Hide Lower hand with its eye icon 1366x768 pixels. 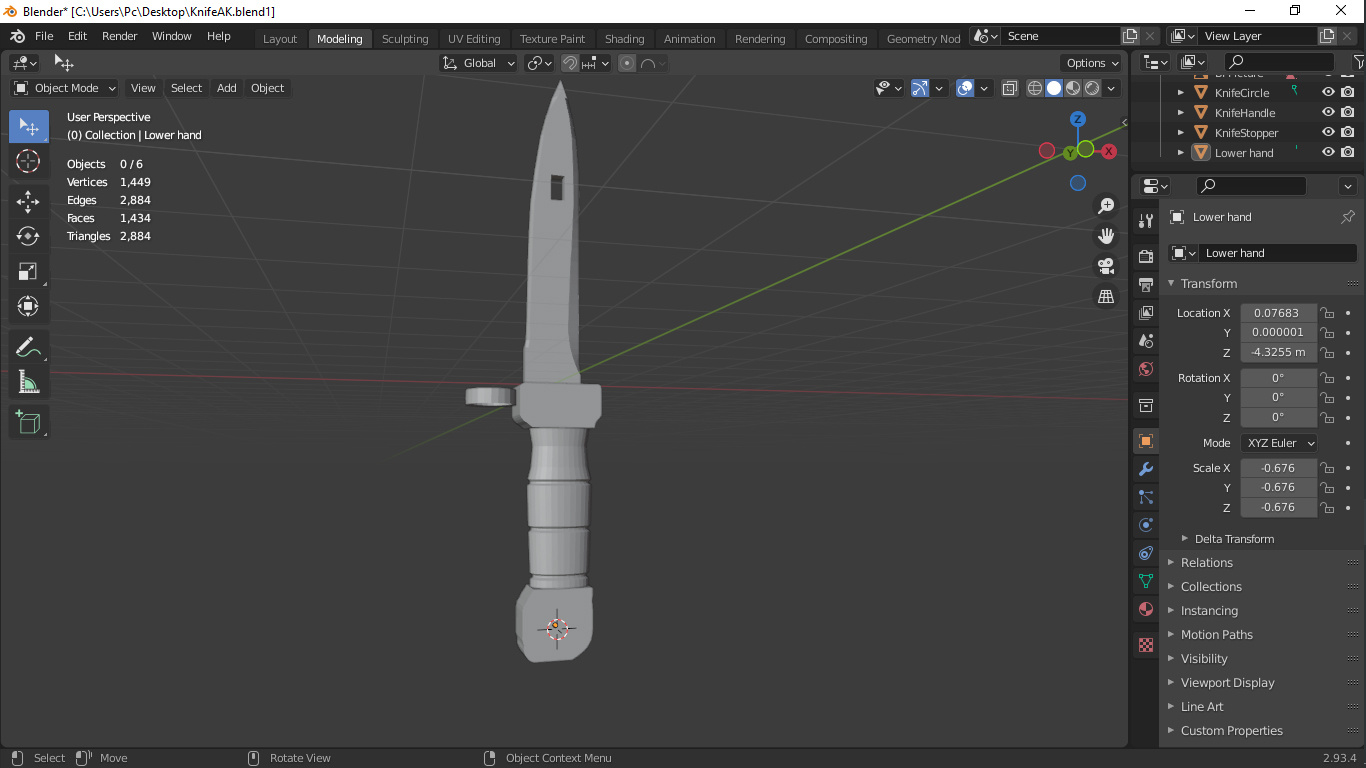pos(1328,152)
